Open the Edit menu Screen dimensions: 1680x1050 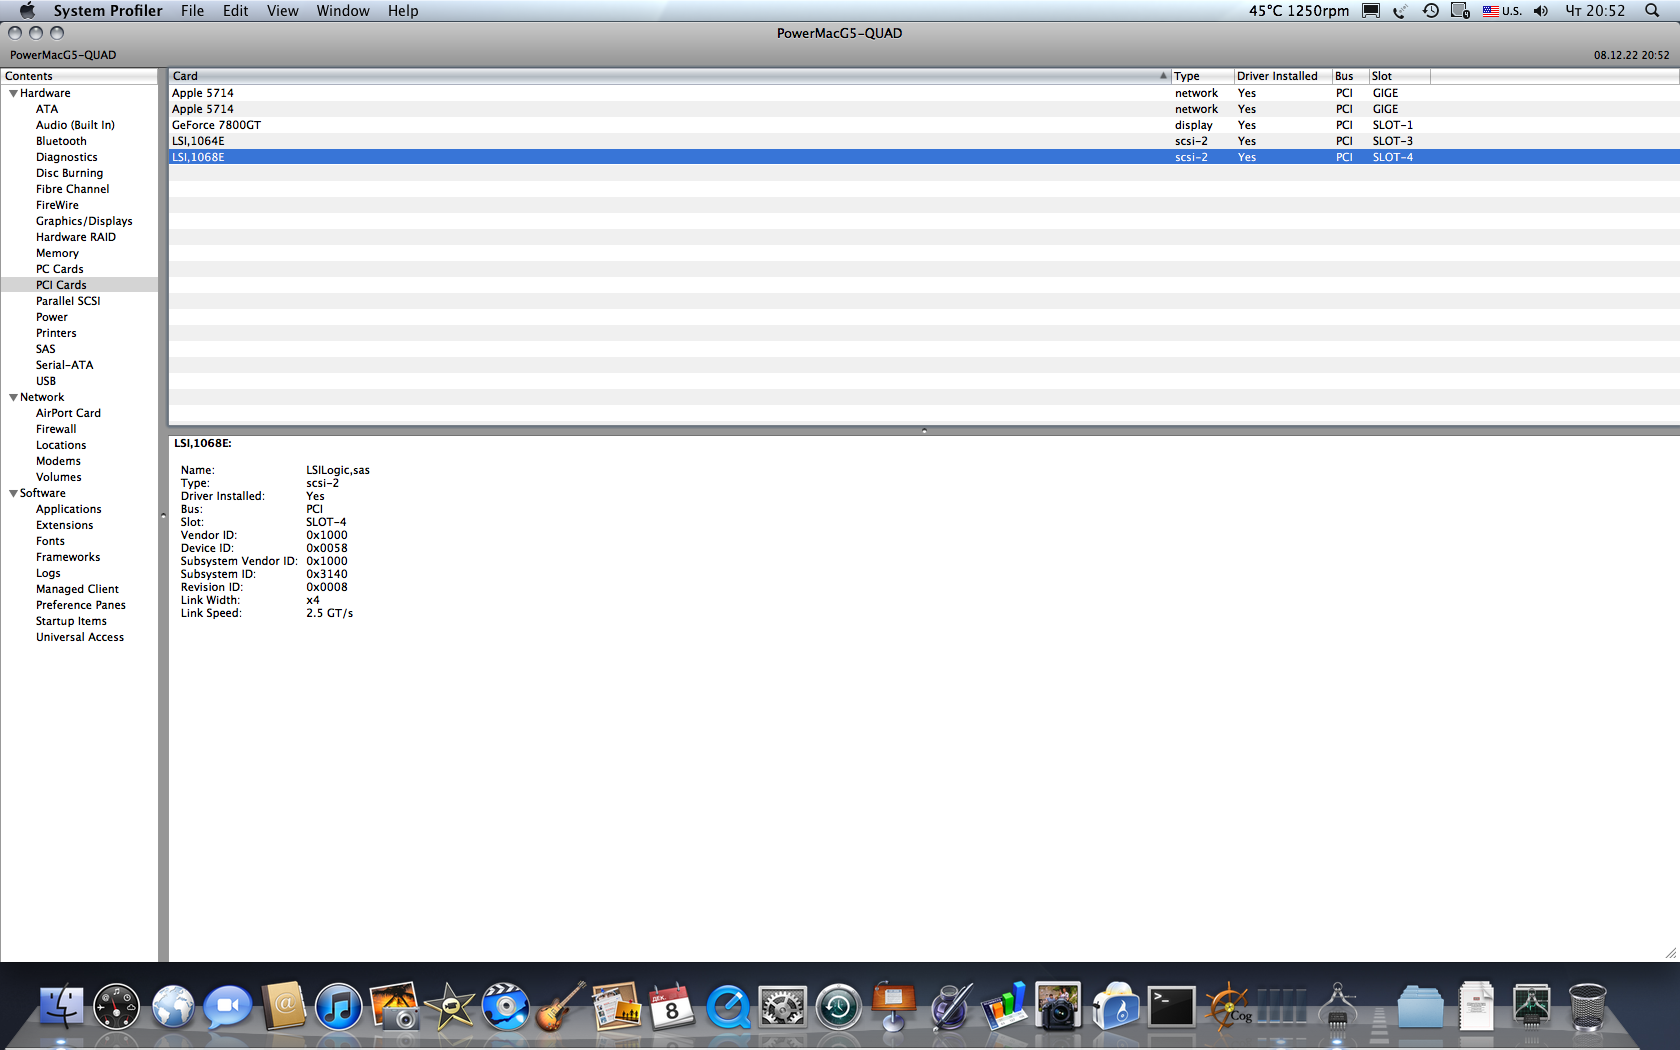point(235,11)
